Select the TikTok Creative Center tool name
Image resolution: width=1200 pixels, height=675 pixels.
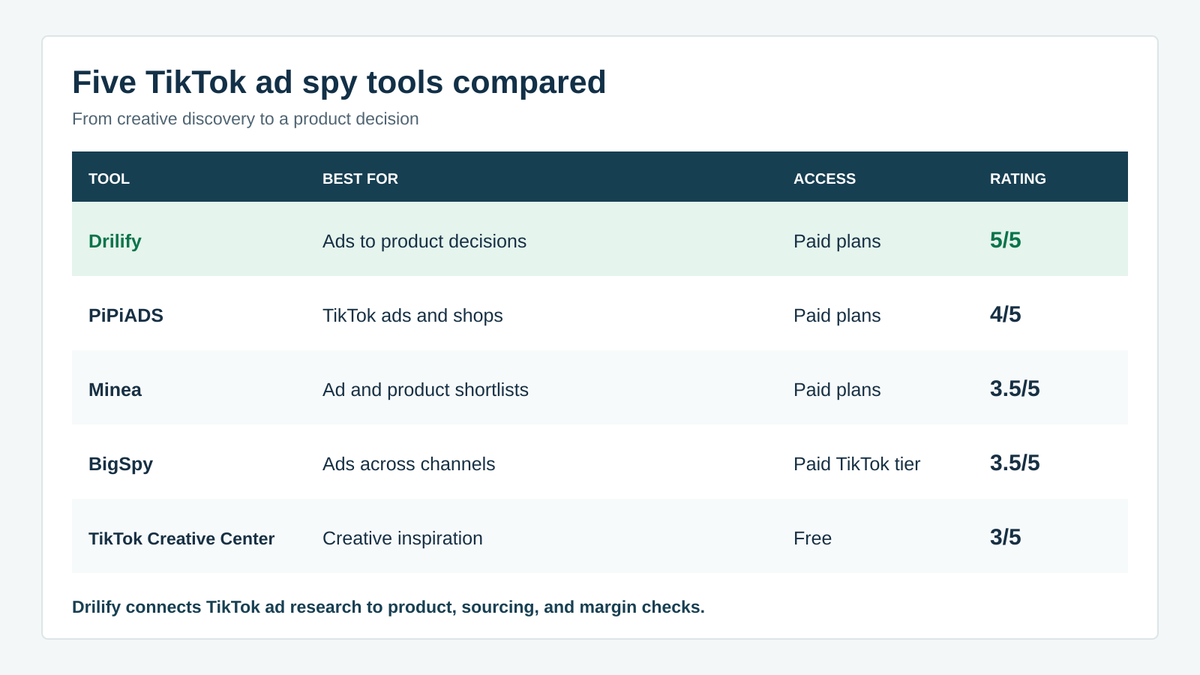point(182,538)
